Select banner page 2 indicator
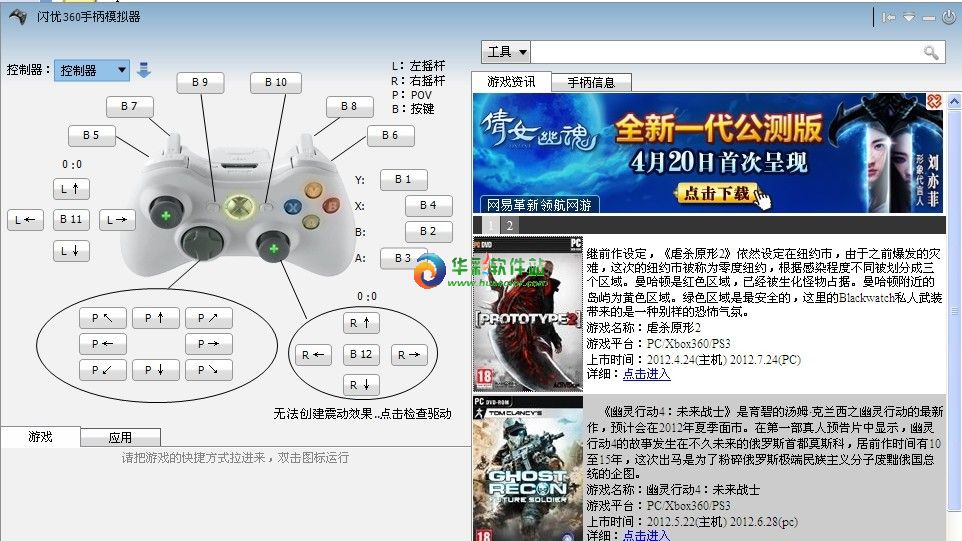 [509, 225]
